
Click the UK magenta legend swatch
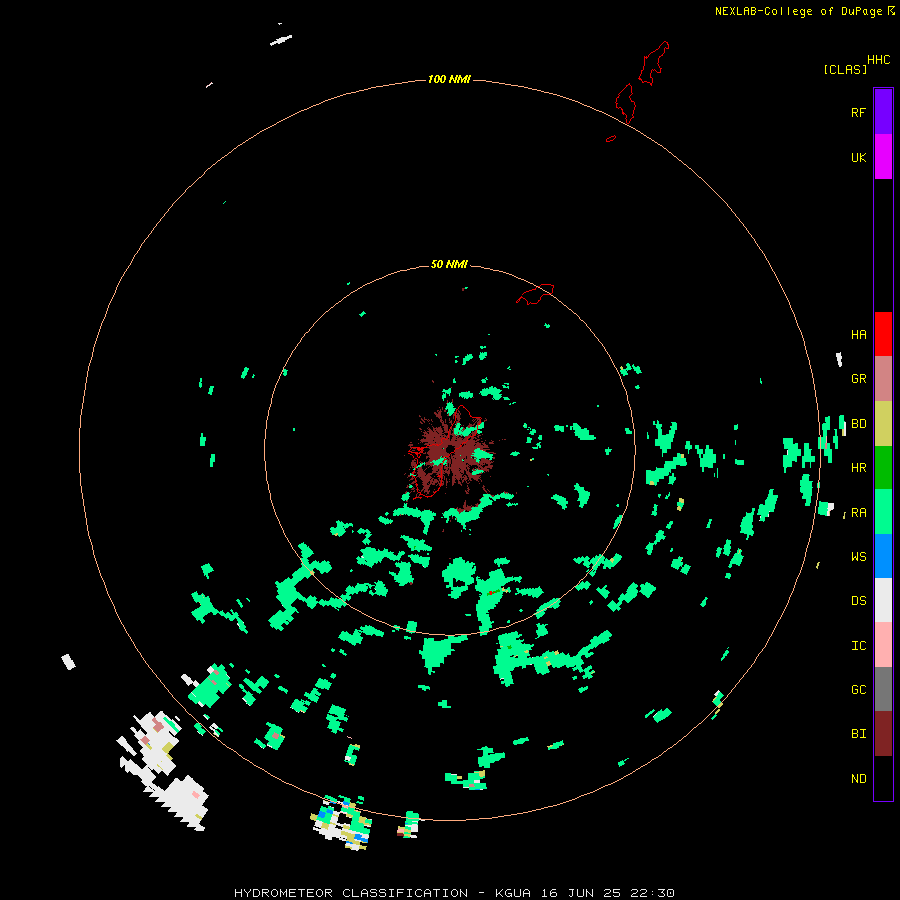tap(883, 157)
